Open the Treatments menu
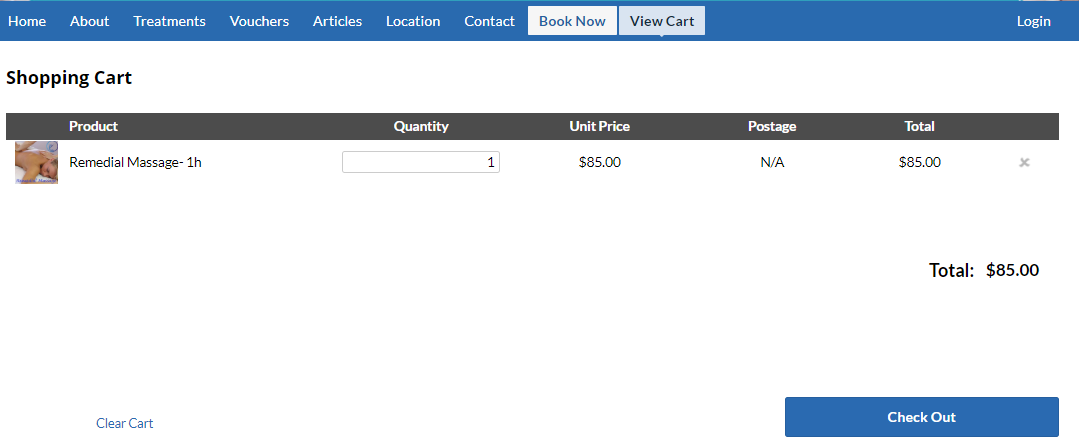Viewport: 1079px width, 448px height. (169, 21)
